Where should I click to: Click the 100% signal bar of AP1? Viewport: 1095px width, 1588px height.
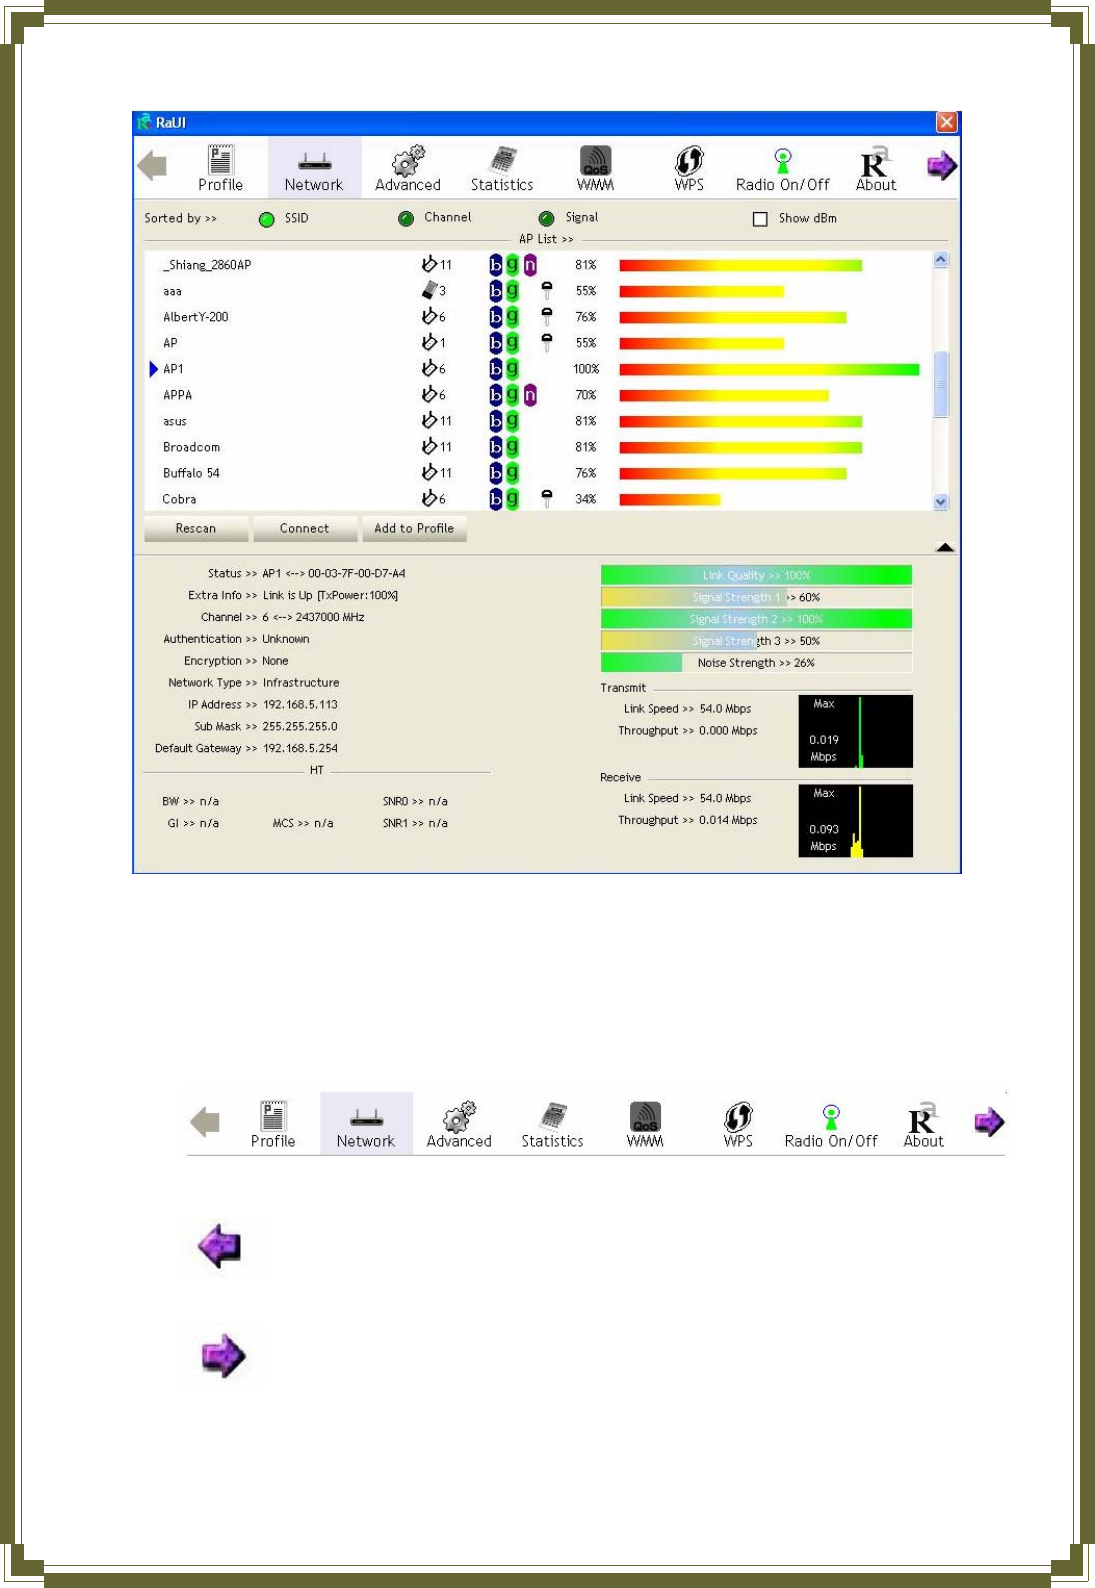click(769, 369)
